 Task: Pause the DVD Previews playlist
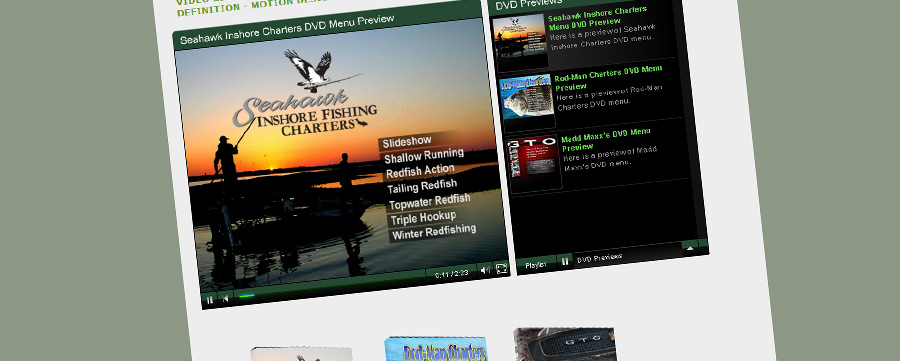click(565, 262)
